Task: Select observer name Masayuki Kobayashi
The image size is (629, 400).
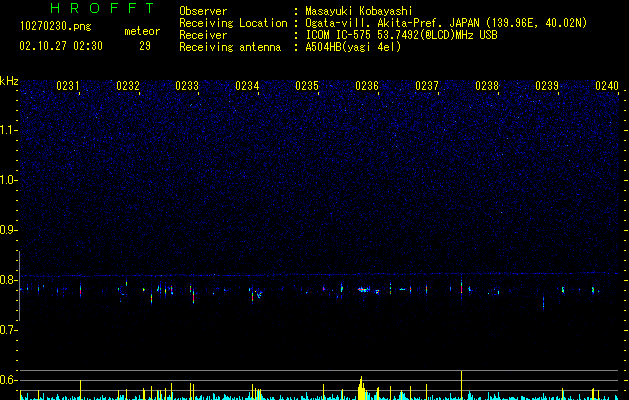Action: (x=359, y=11)
